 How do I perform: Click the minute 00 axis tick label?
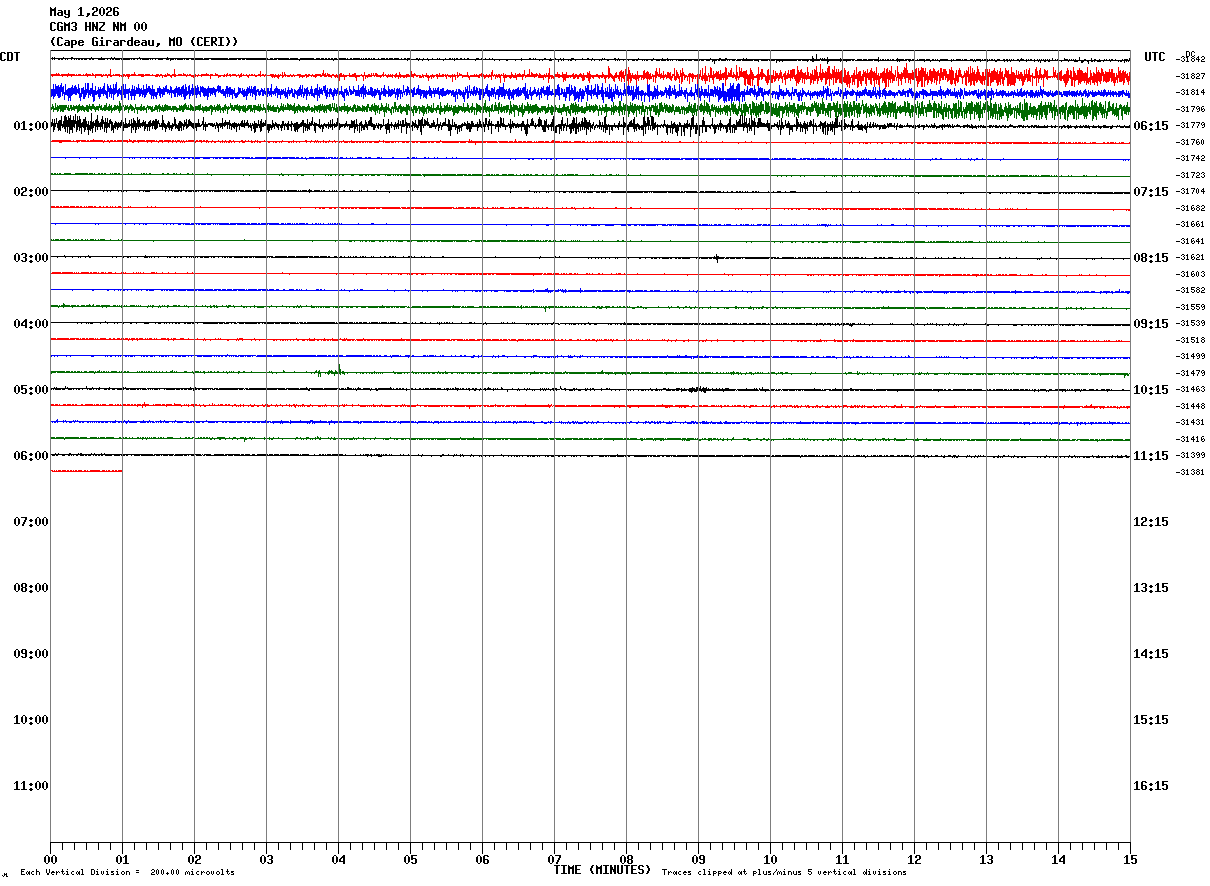click(50, 859)
